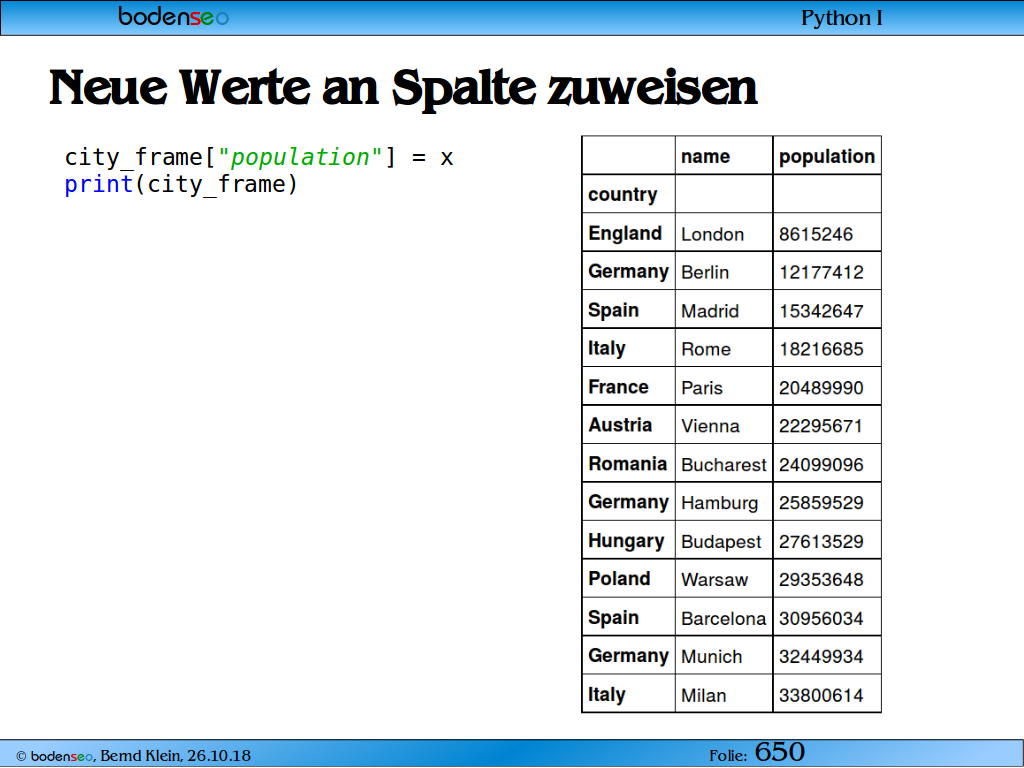Click the population value 29353648

(x=821, y=580)
